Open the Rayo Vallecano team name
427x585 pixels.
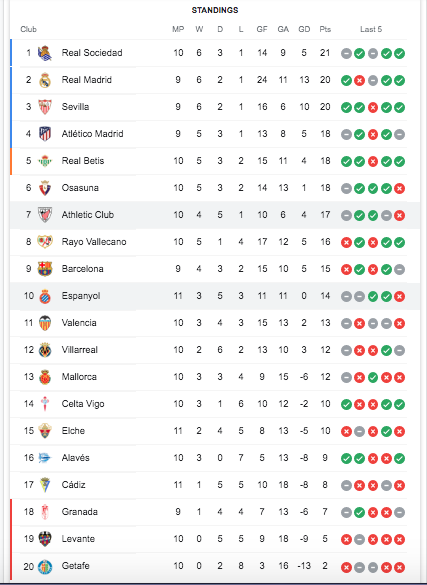coord(94,242)
